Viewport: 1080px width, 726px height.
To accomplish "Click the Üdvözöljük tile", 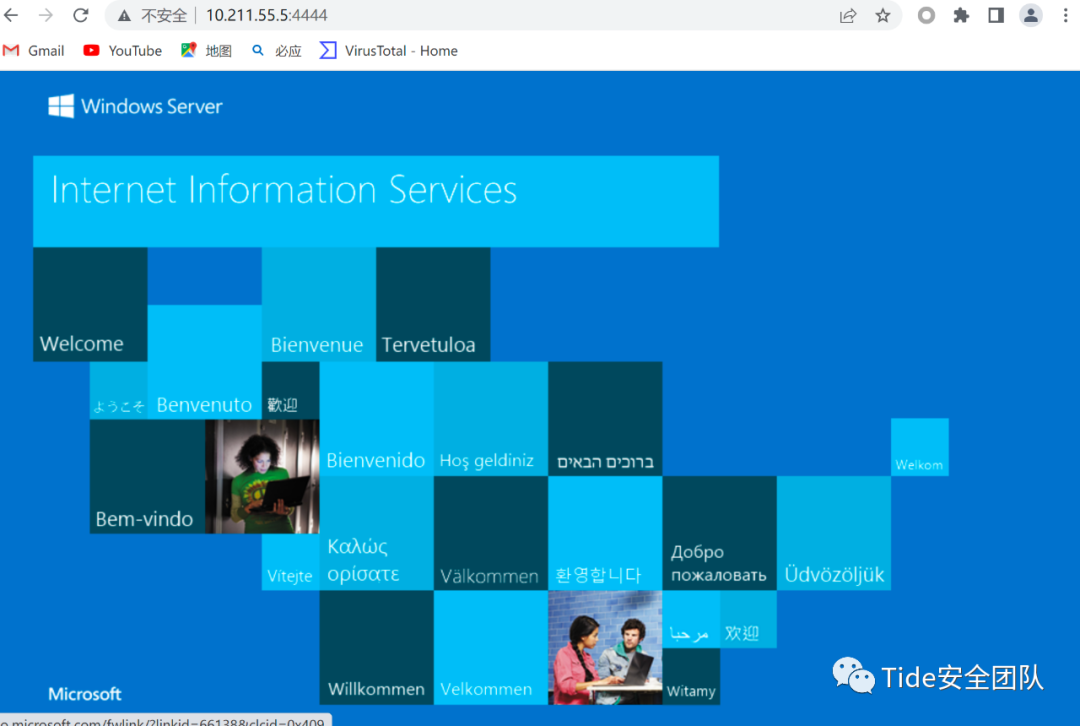I will tap(834, 533).
